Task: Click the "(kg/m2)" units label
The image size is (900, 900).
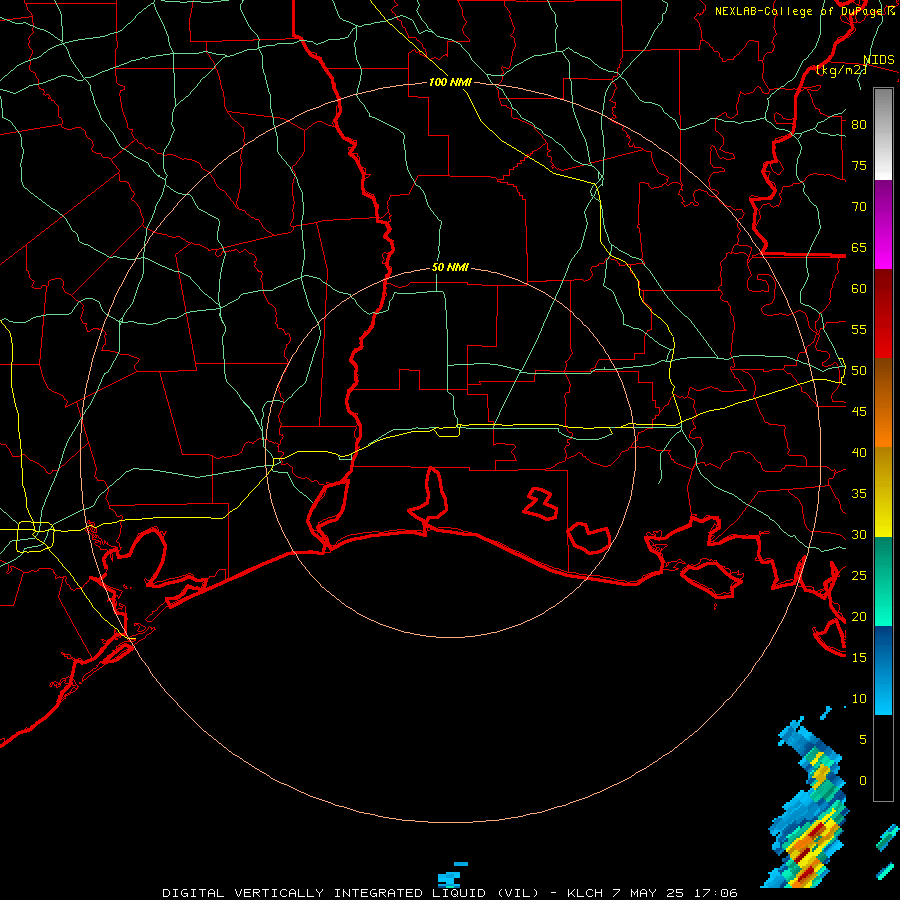Action: click(840, 70)
